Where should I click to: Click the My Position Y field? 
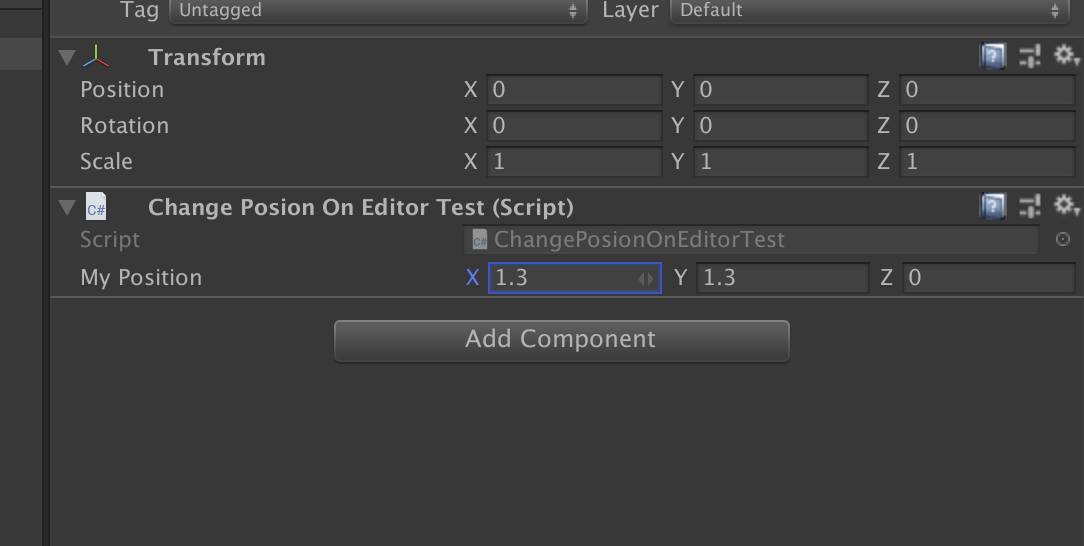783,278
